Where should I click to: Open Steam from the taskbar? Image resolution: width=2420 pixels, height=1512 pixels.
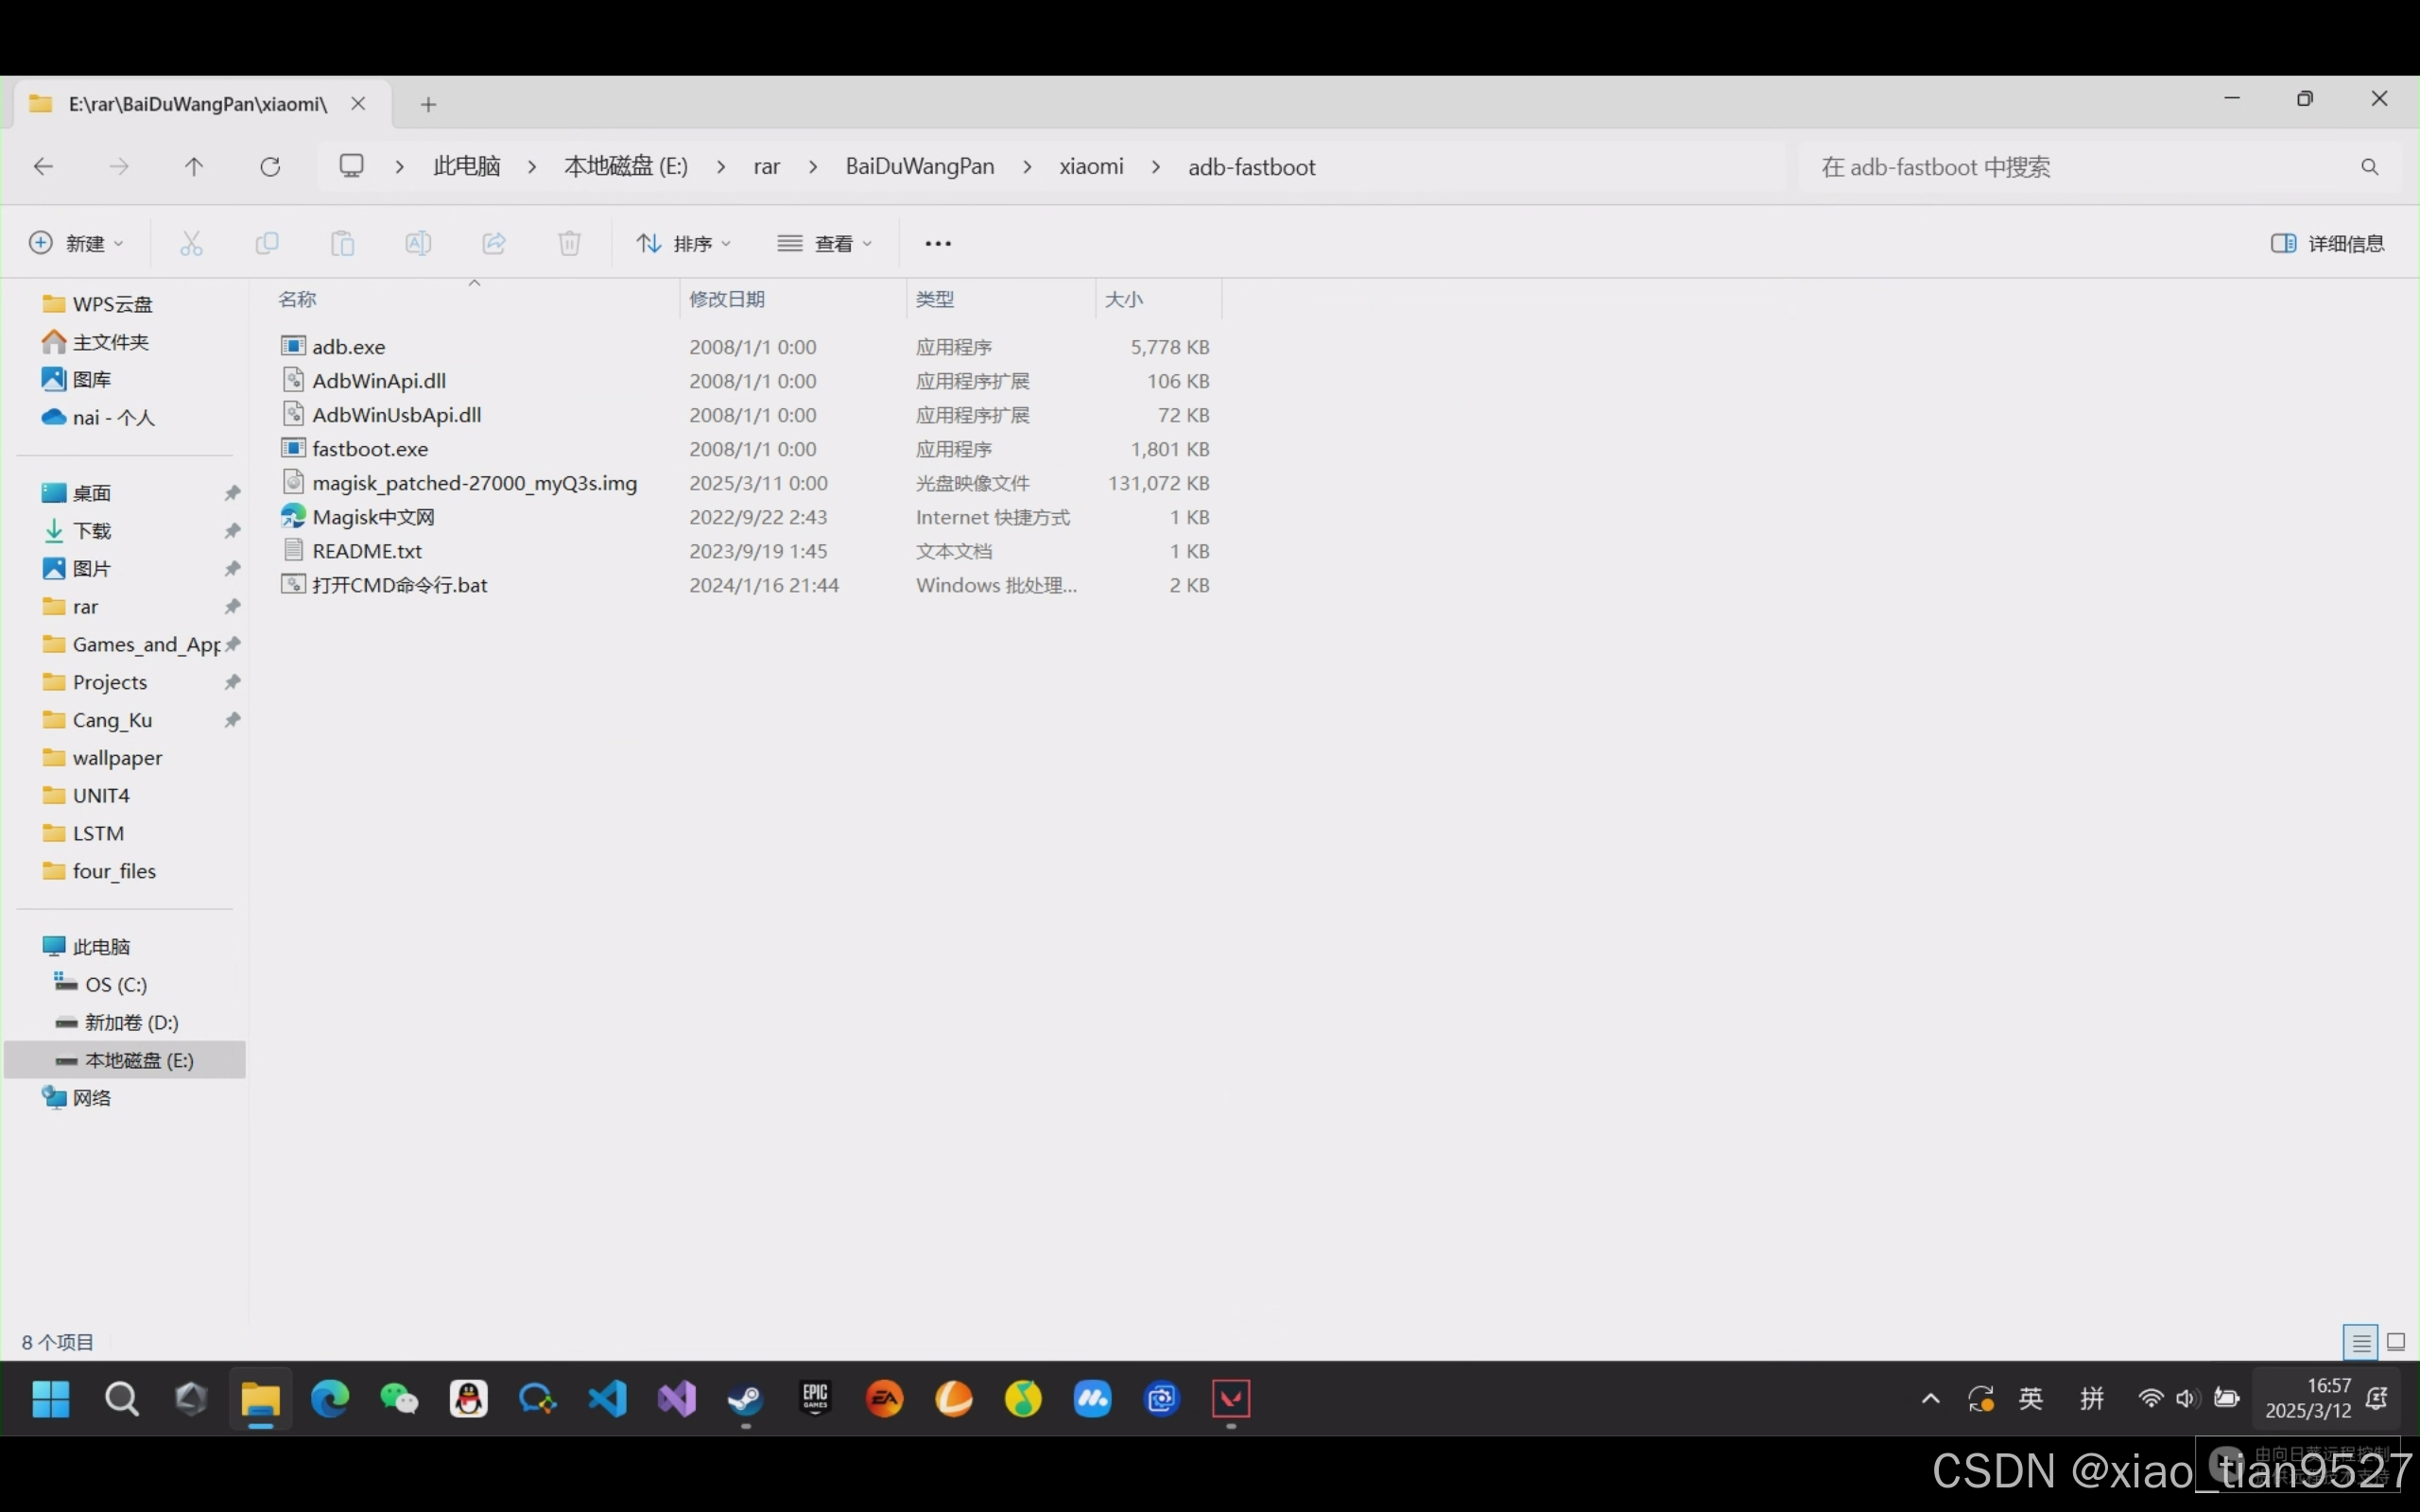745,1398
